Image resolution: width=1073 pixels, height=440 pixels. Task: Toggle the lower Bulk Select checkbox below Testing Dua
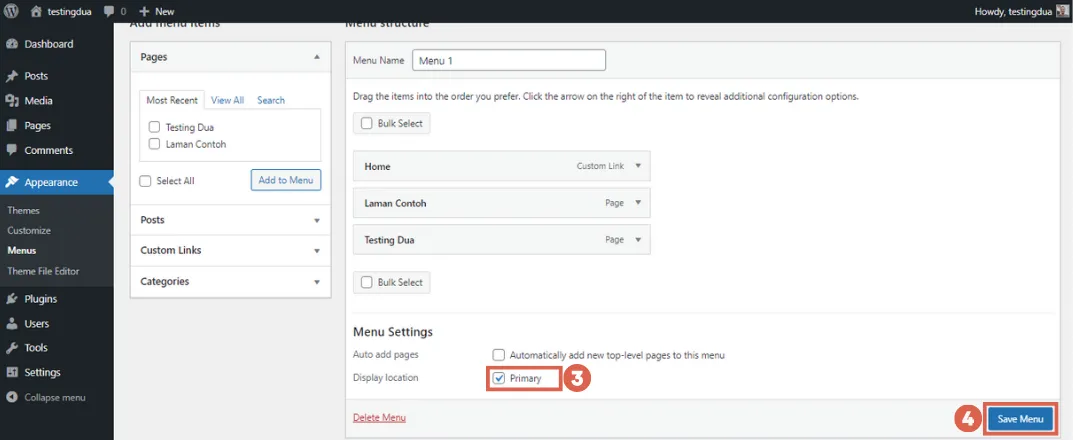point(367,282)
